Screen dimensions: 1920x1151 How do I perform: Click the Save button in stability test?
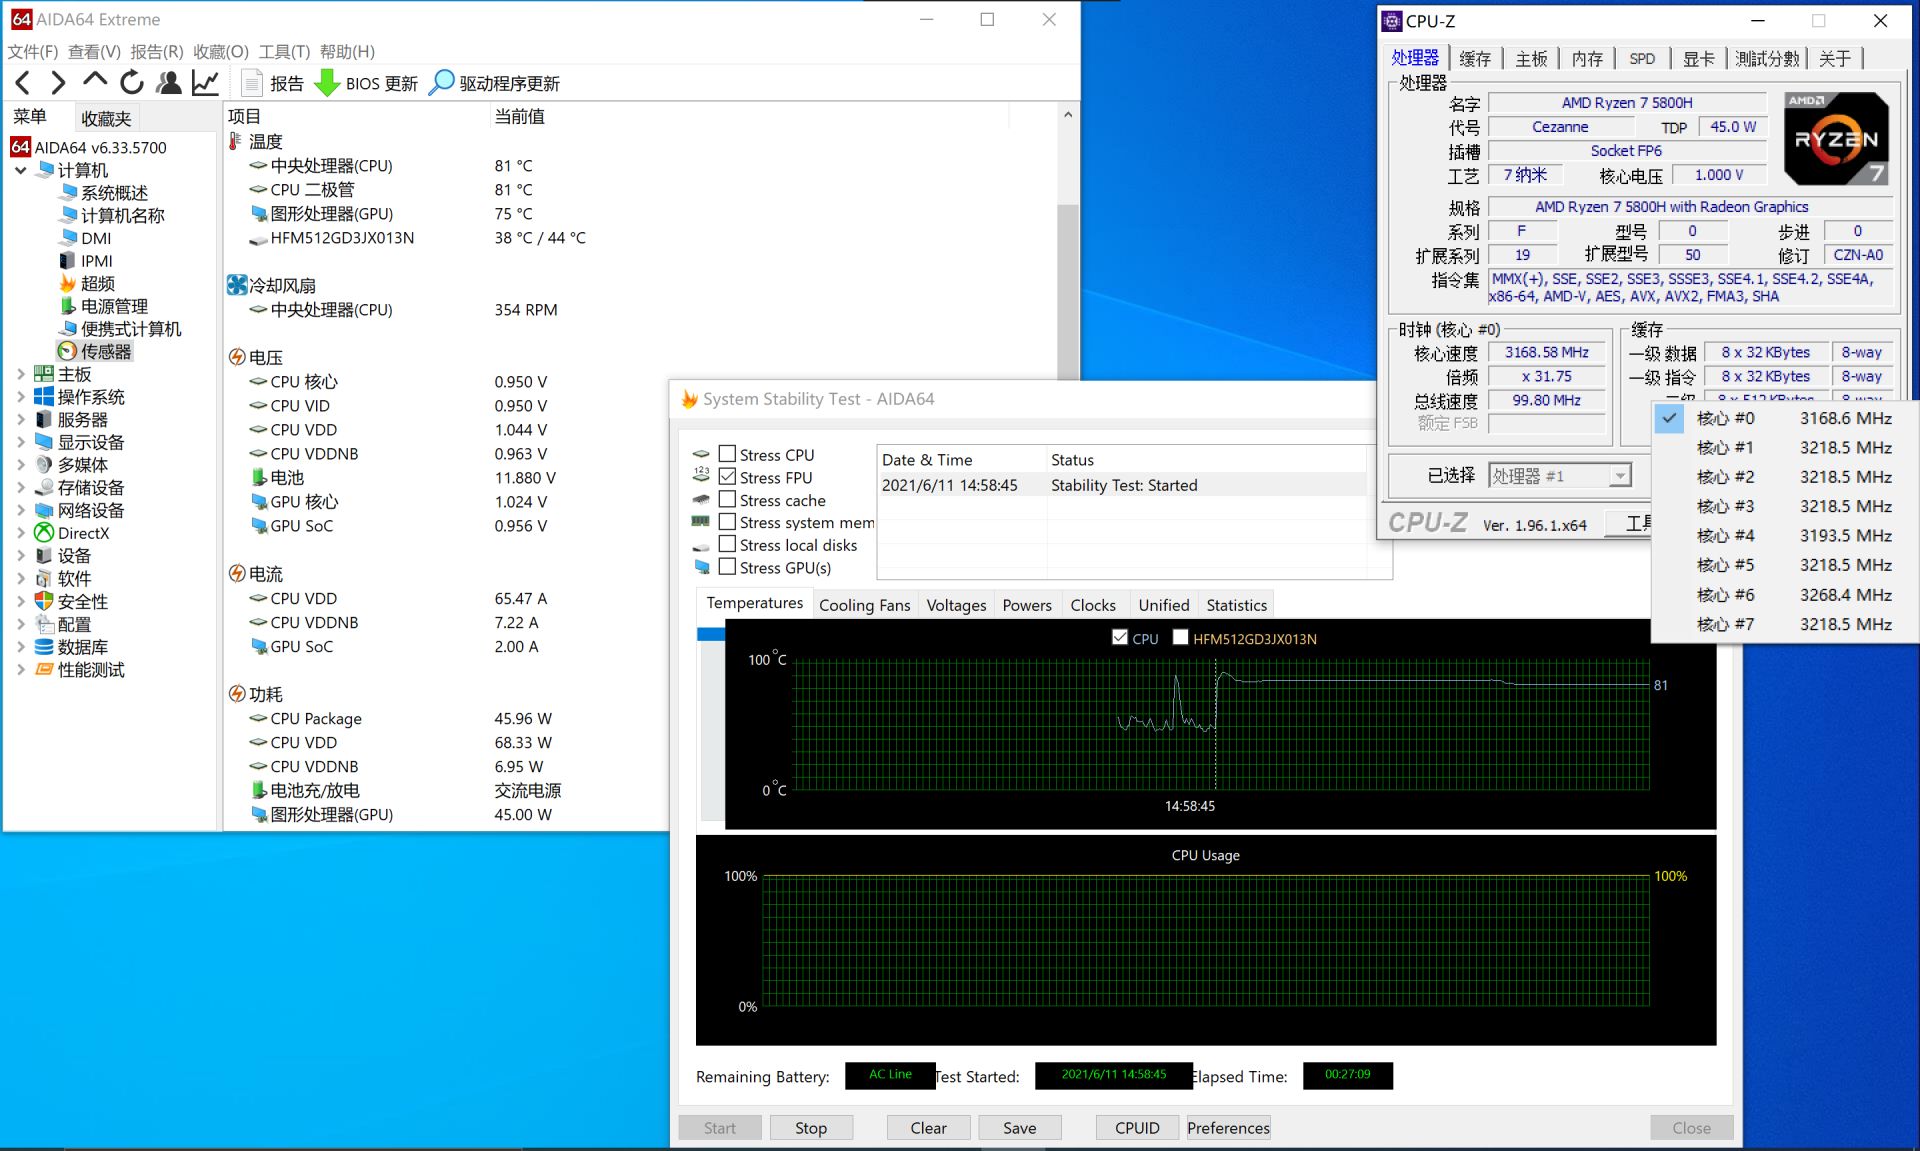tap(1019, 1128)
